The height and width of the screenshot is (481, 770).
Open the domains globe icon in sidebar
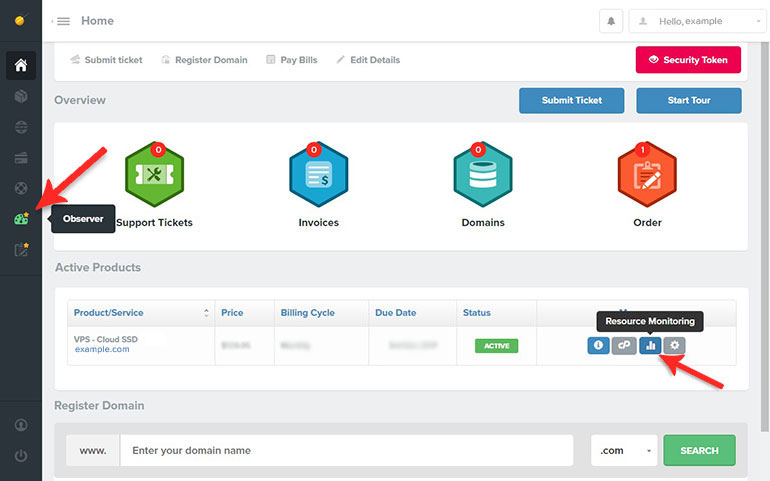tap(21, 127)
